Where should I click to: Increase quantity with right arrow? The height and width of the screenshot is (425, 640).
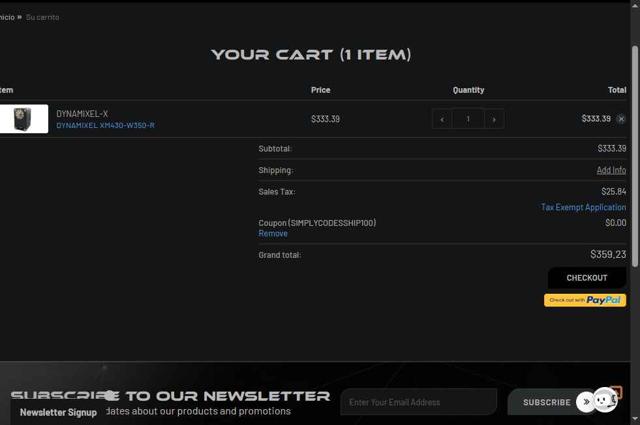(x=494, y=119)
